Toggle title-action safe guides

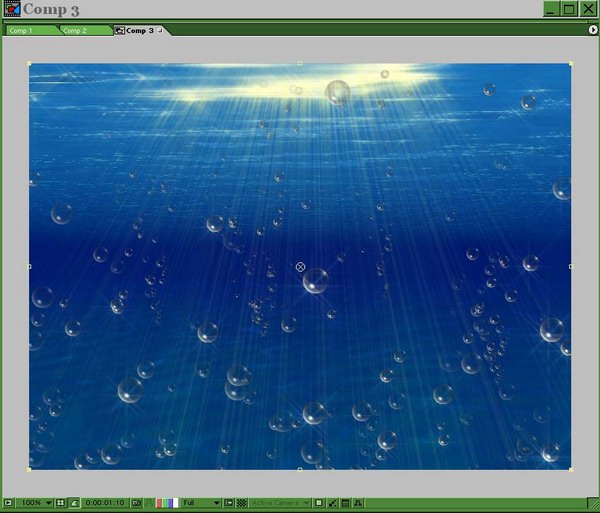60,503
